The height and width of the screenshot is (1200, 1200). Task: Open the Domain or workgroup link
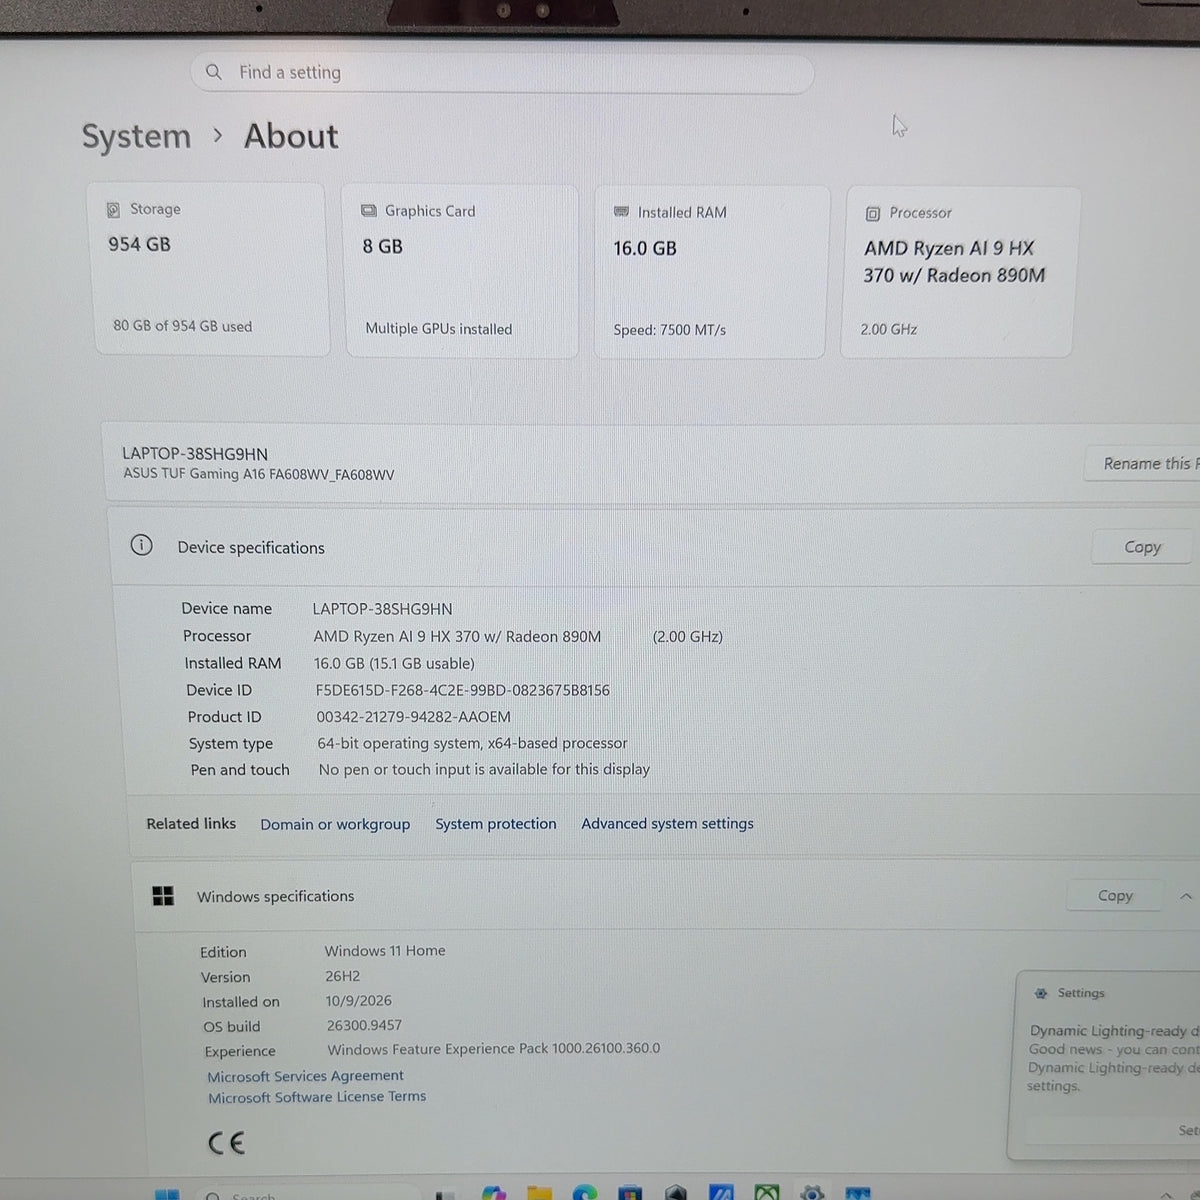click(335, 824)
